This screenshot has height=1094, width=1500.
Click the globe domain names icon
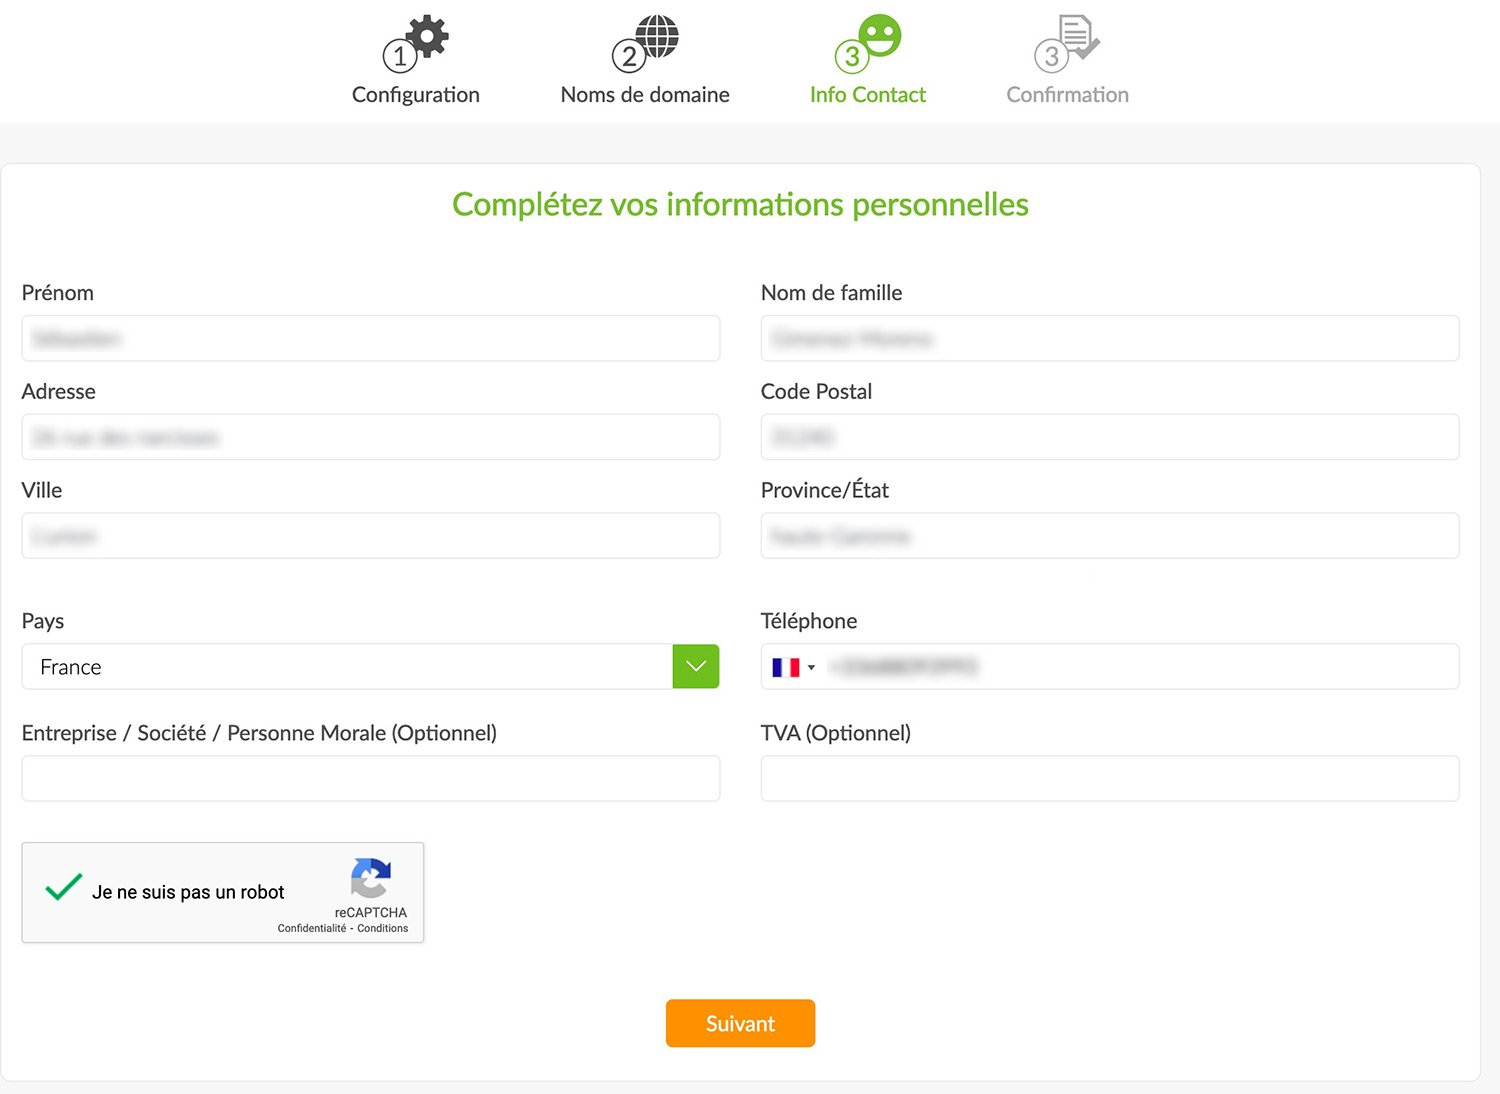coord(657,36)
